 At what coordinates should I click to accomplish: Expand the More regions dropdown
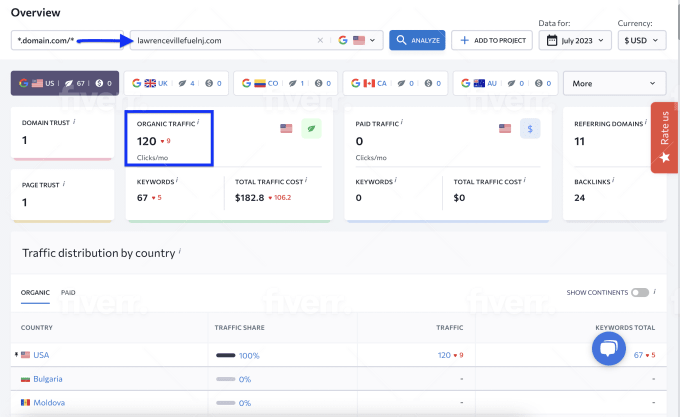coord(615,83)
